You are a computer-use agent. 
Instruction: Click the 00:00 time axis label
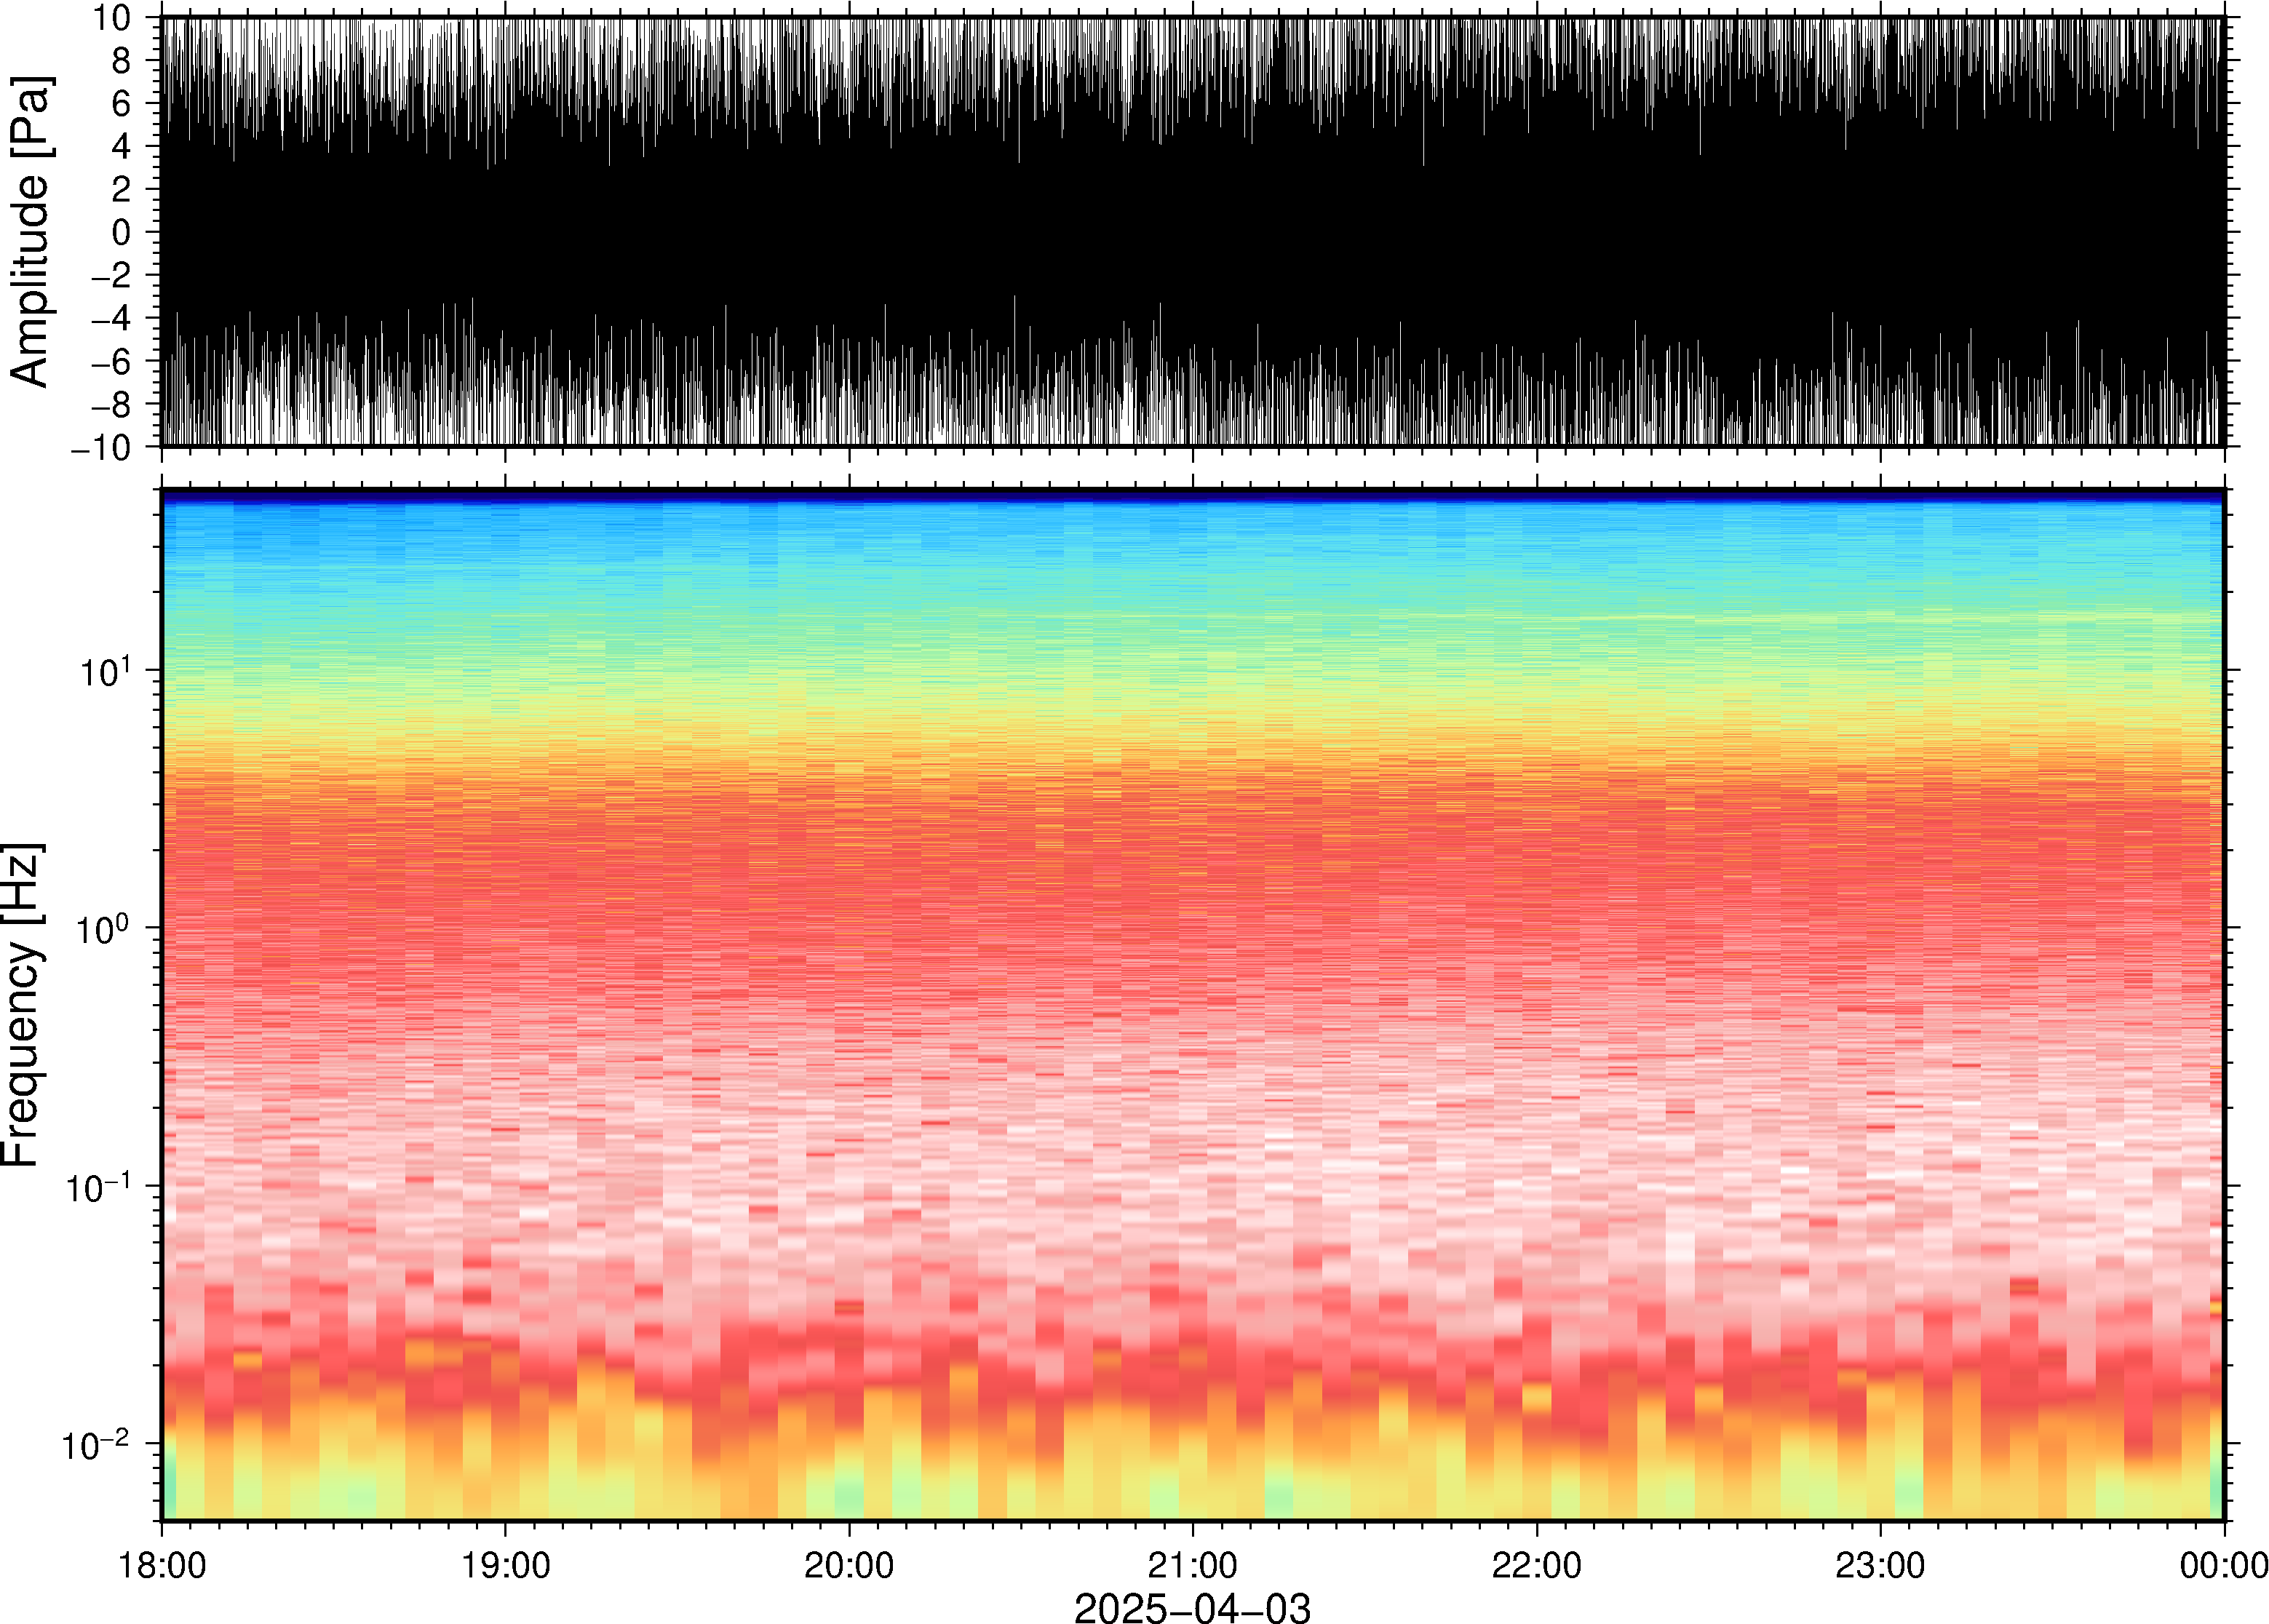coord(2223,1565)
